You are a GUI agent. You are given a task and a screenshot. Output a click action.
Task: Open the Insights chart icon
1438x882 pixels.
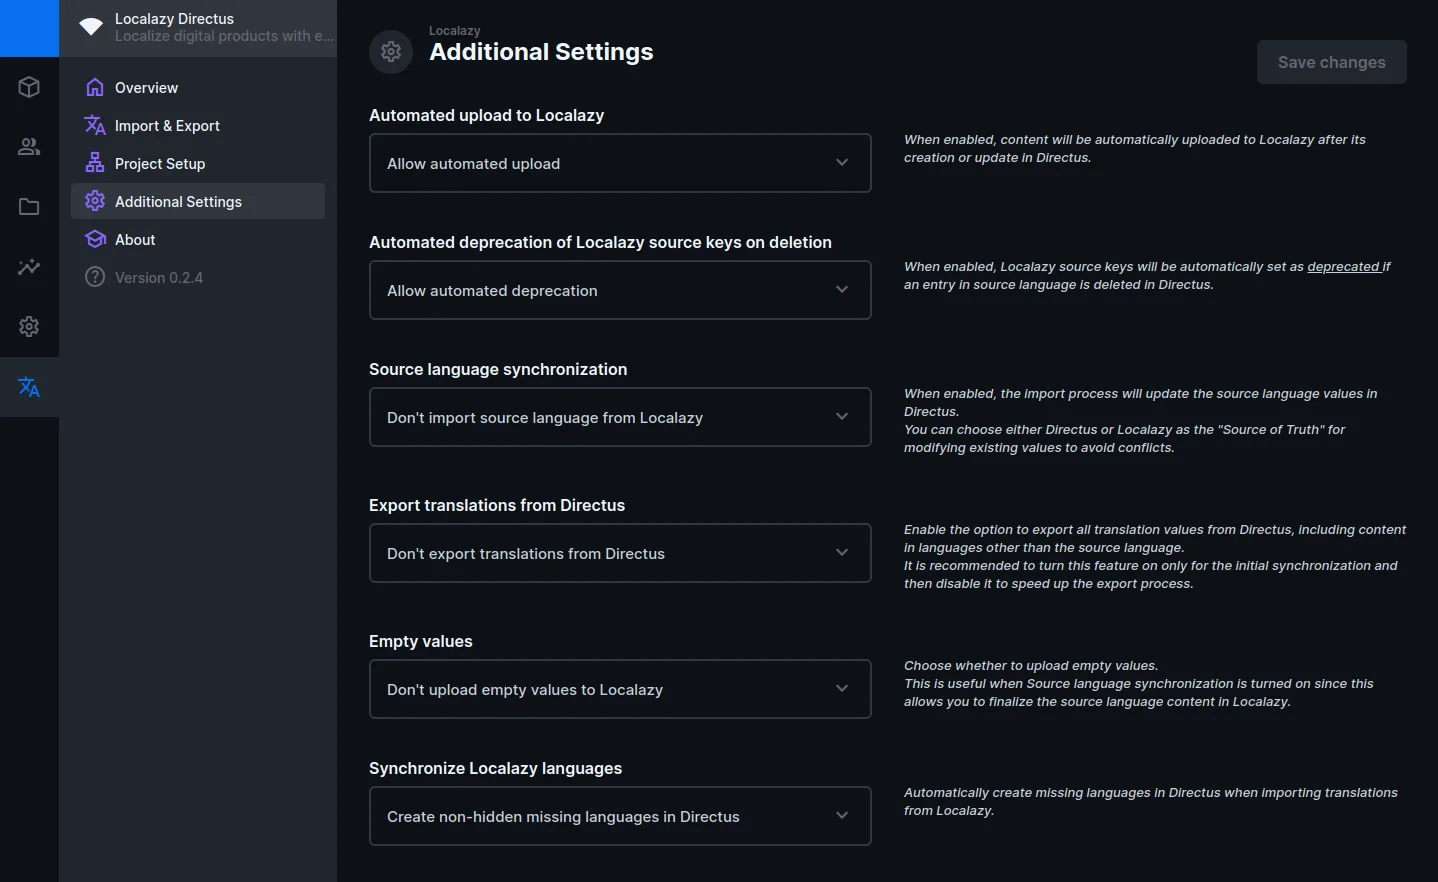(x=29, y=267)
